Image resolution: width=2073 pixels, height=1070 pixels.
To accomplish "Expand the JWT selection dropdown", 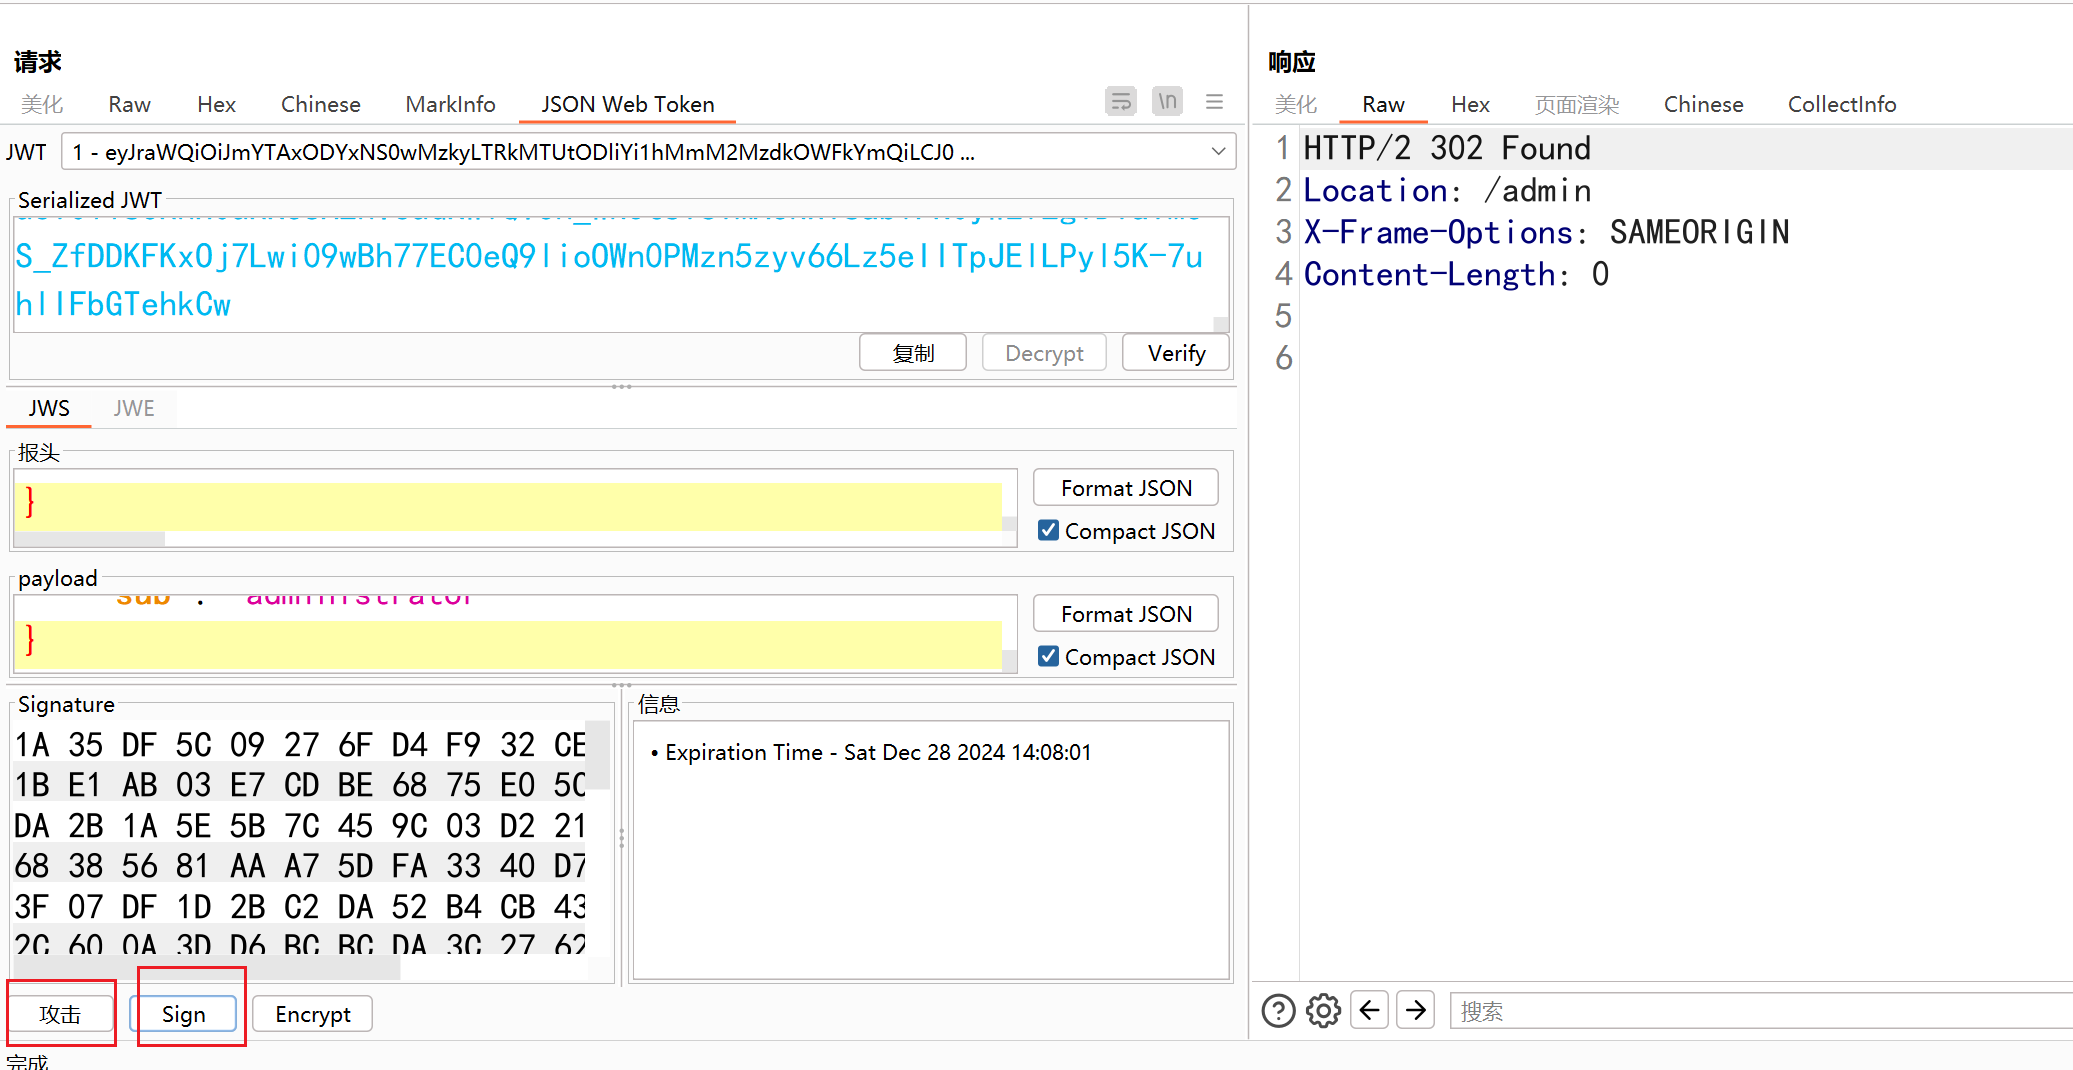I will [1218, 152].
